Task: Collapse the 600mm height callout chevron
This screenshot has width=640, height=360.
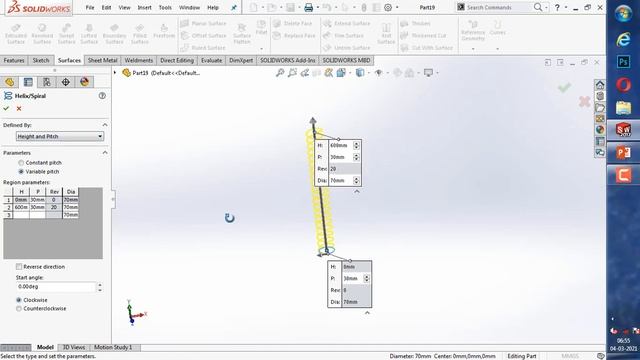Action: [357, 191]
